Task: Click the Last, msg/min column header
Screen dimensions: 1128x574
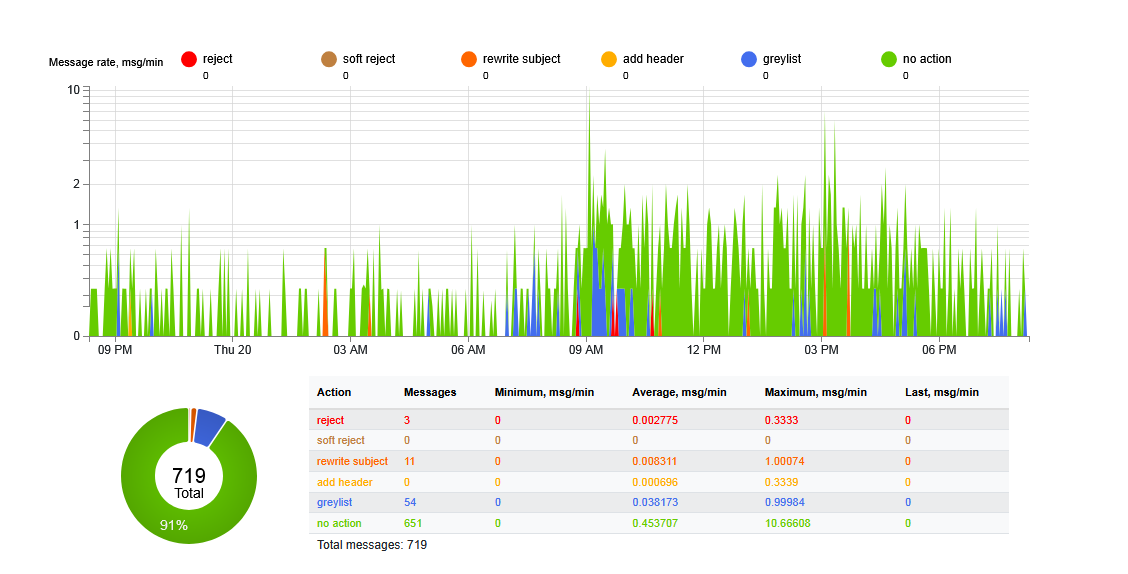Action: (941, 392)
